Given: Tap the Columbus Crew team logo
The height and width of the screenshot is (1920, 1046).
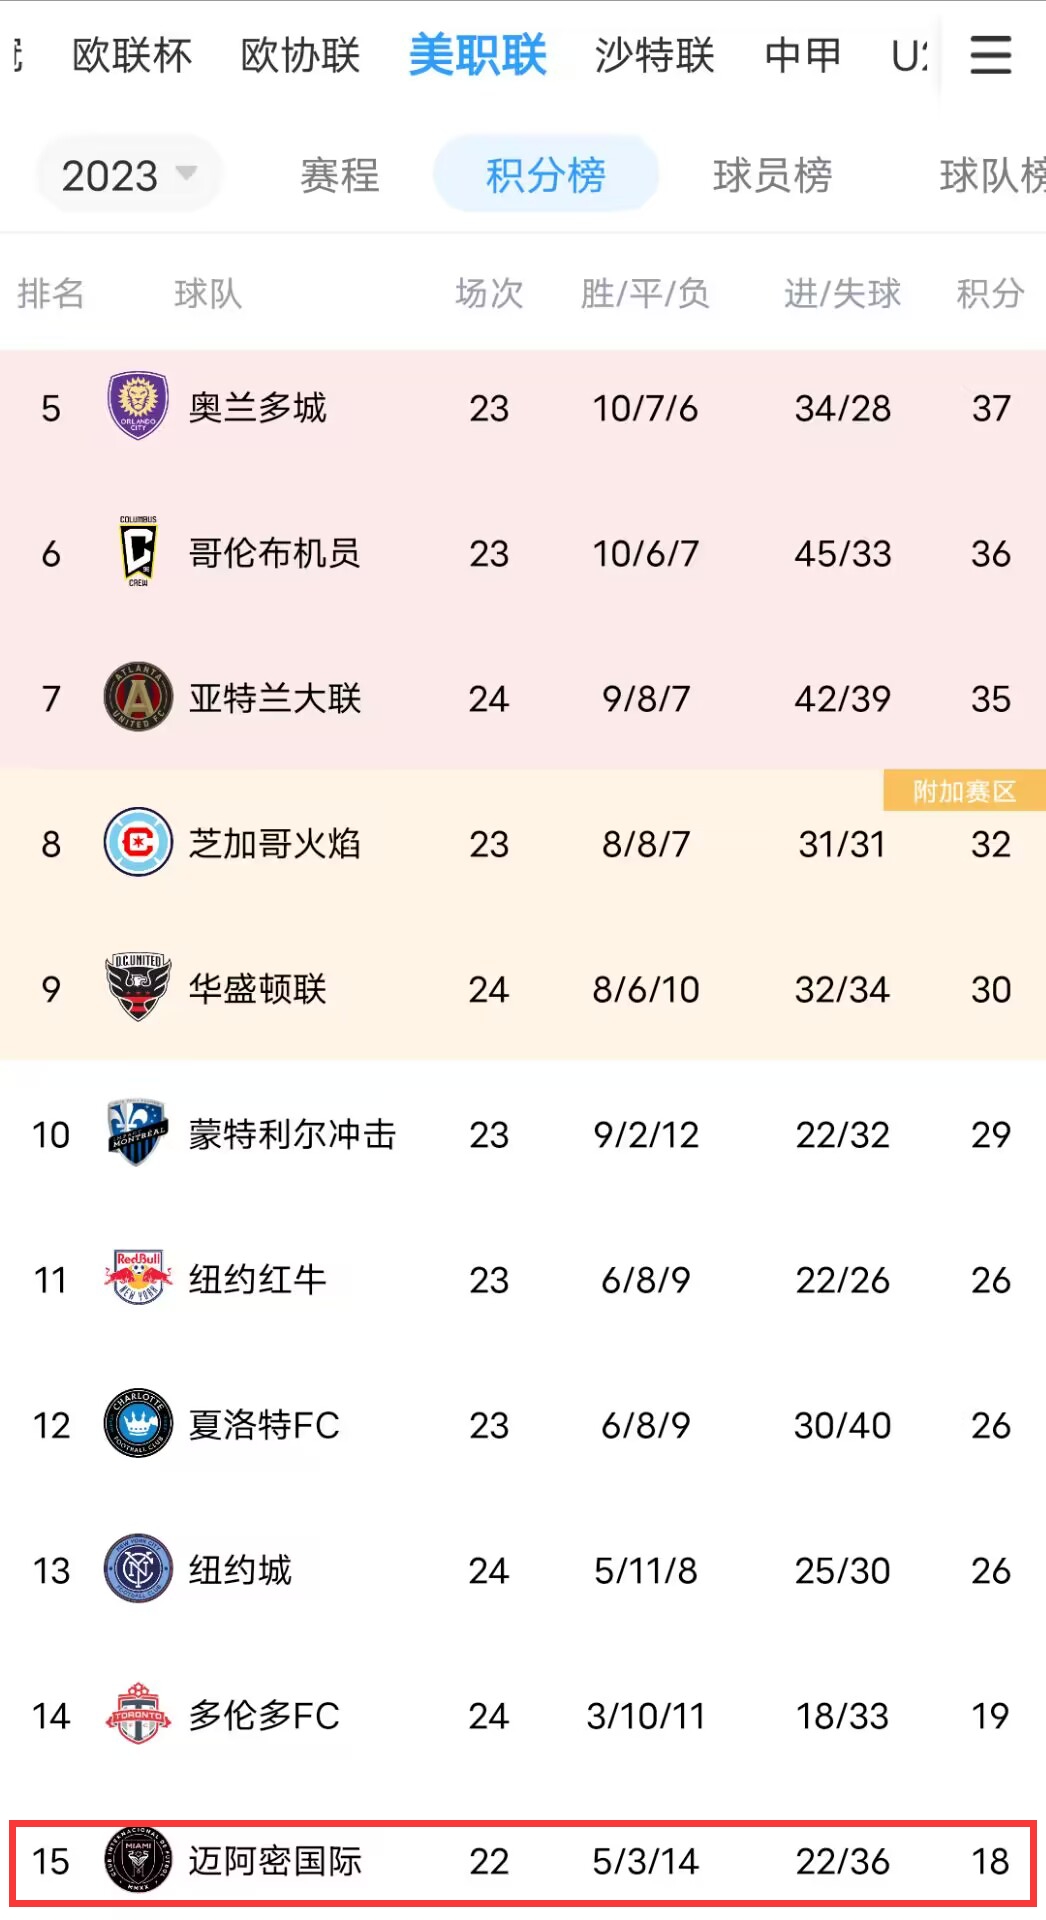Looking at the screenshot, I should pyautogui.click(x=138, y=551).
